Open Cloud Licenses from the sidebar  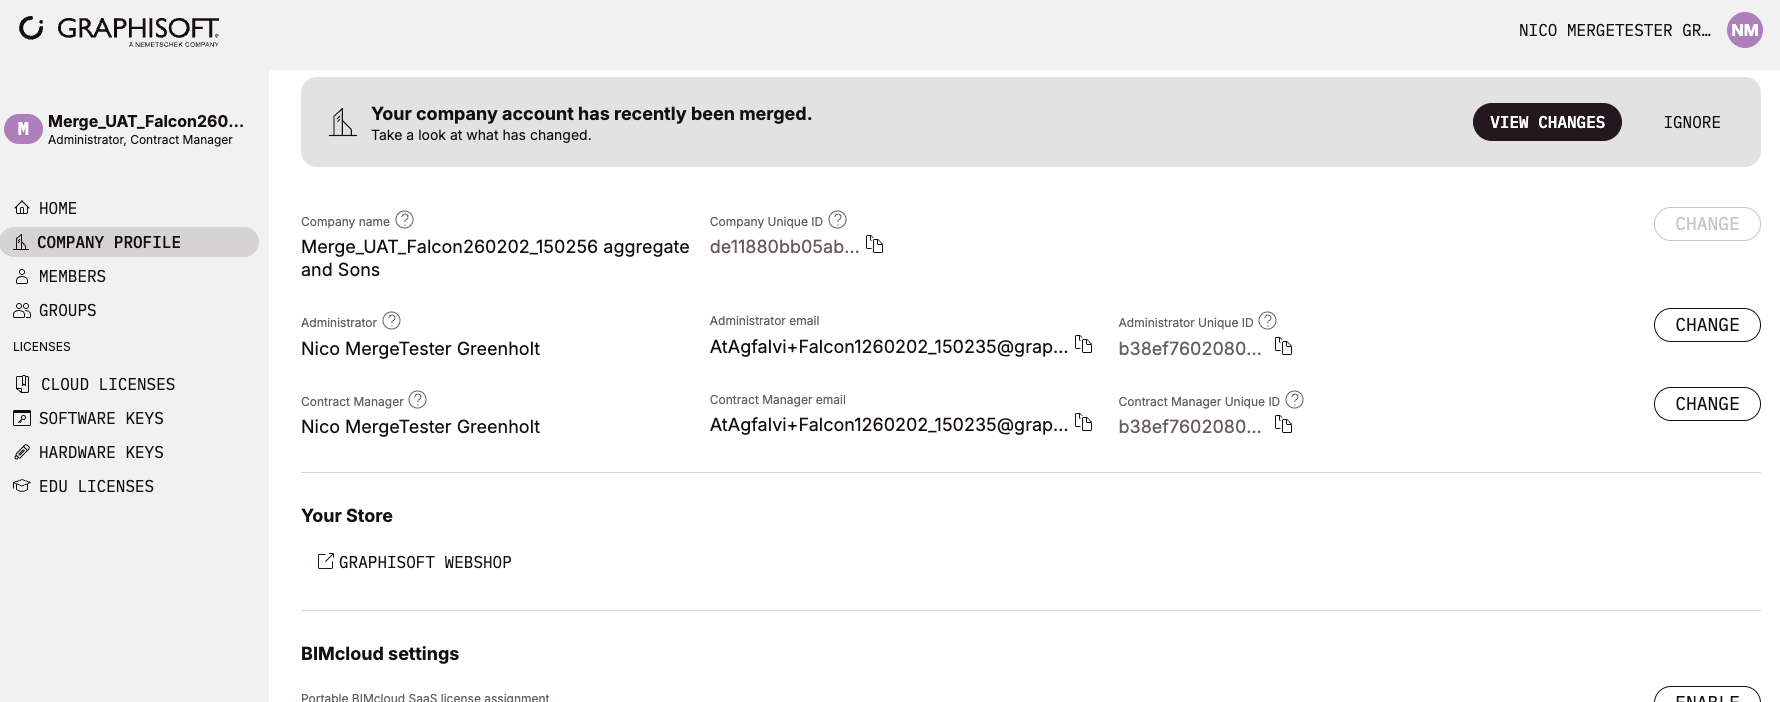click(22, 384)
